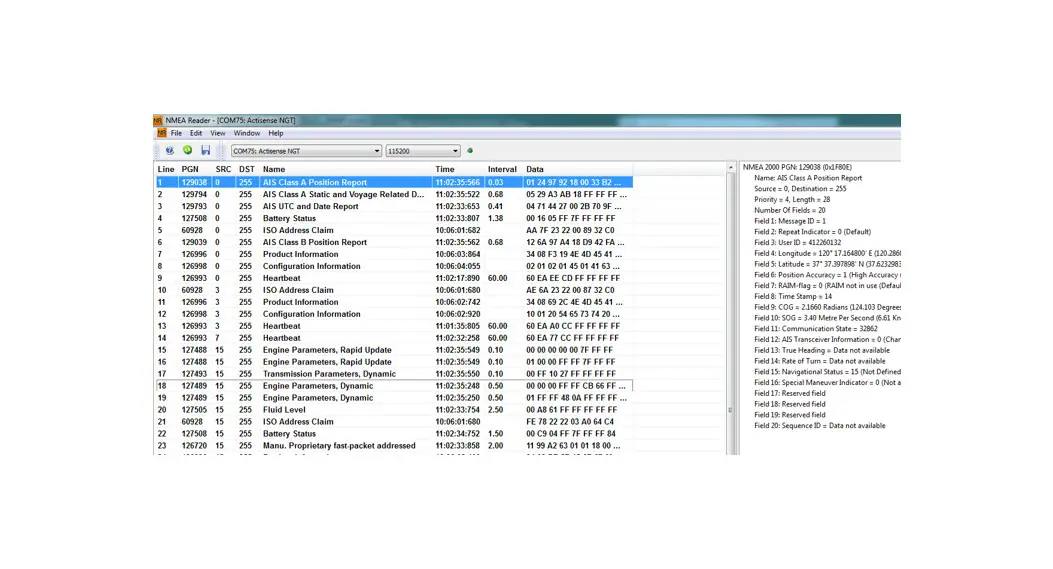Click PGN cell 129038 in the list

click(194, 182)
